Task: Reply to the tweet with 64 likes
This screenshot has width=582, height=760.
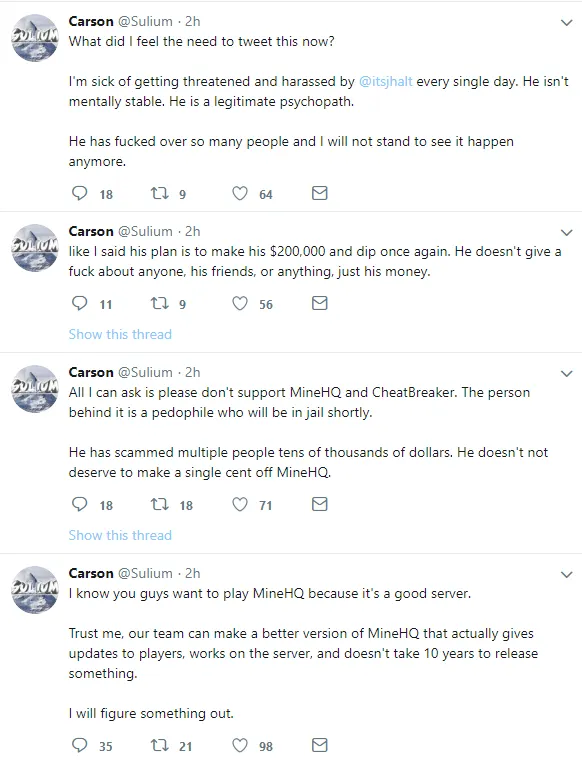Action: point(79,193)
